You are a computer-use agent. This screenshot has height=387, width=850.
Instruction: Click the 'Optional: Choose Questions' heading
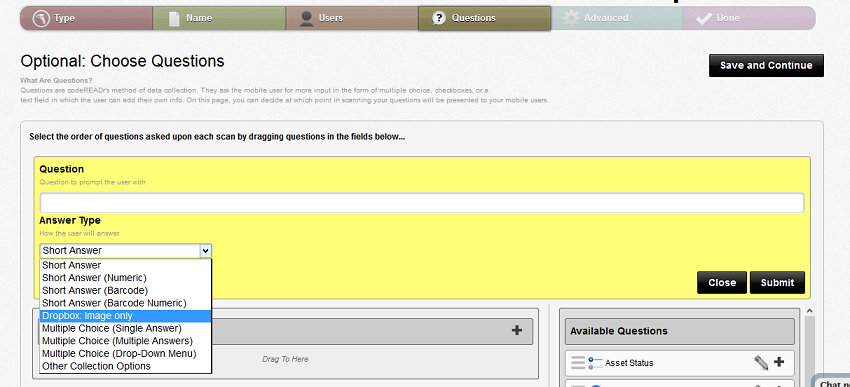(x=123, y=61)
